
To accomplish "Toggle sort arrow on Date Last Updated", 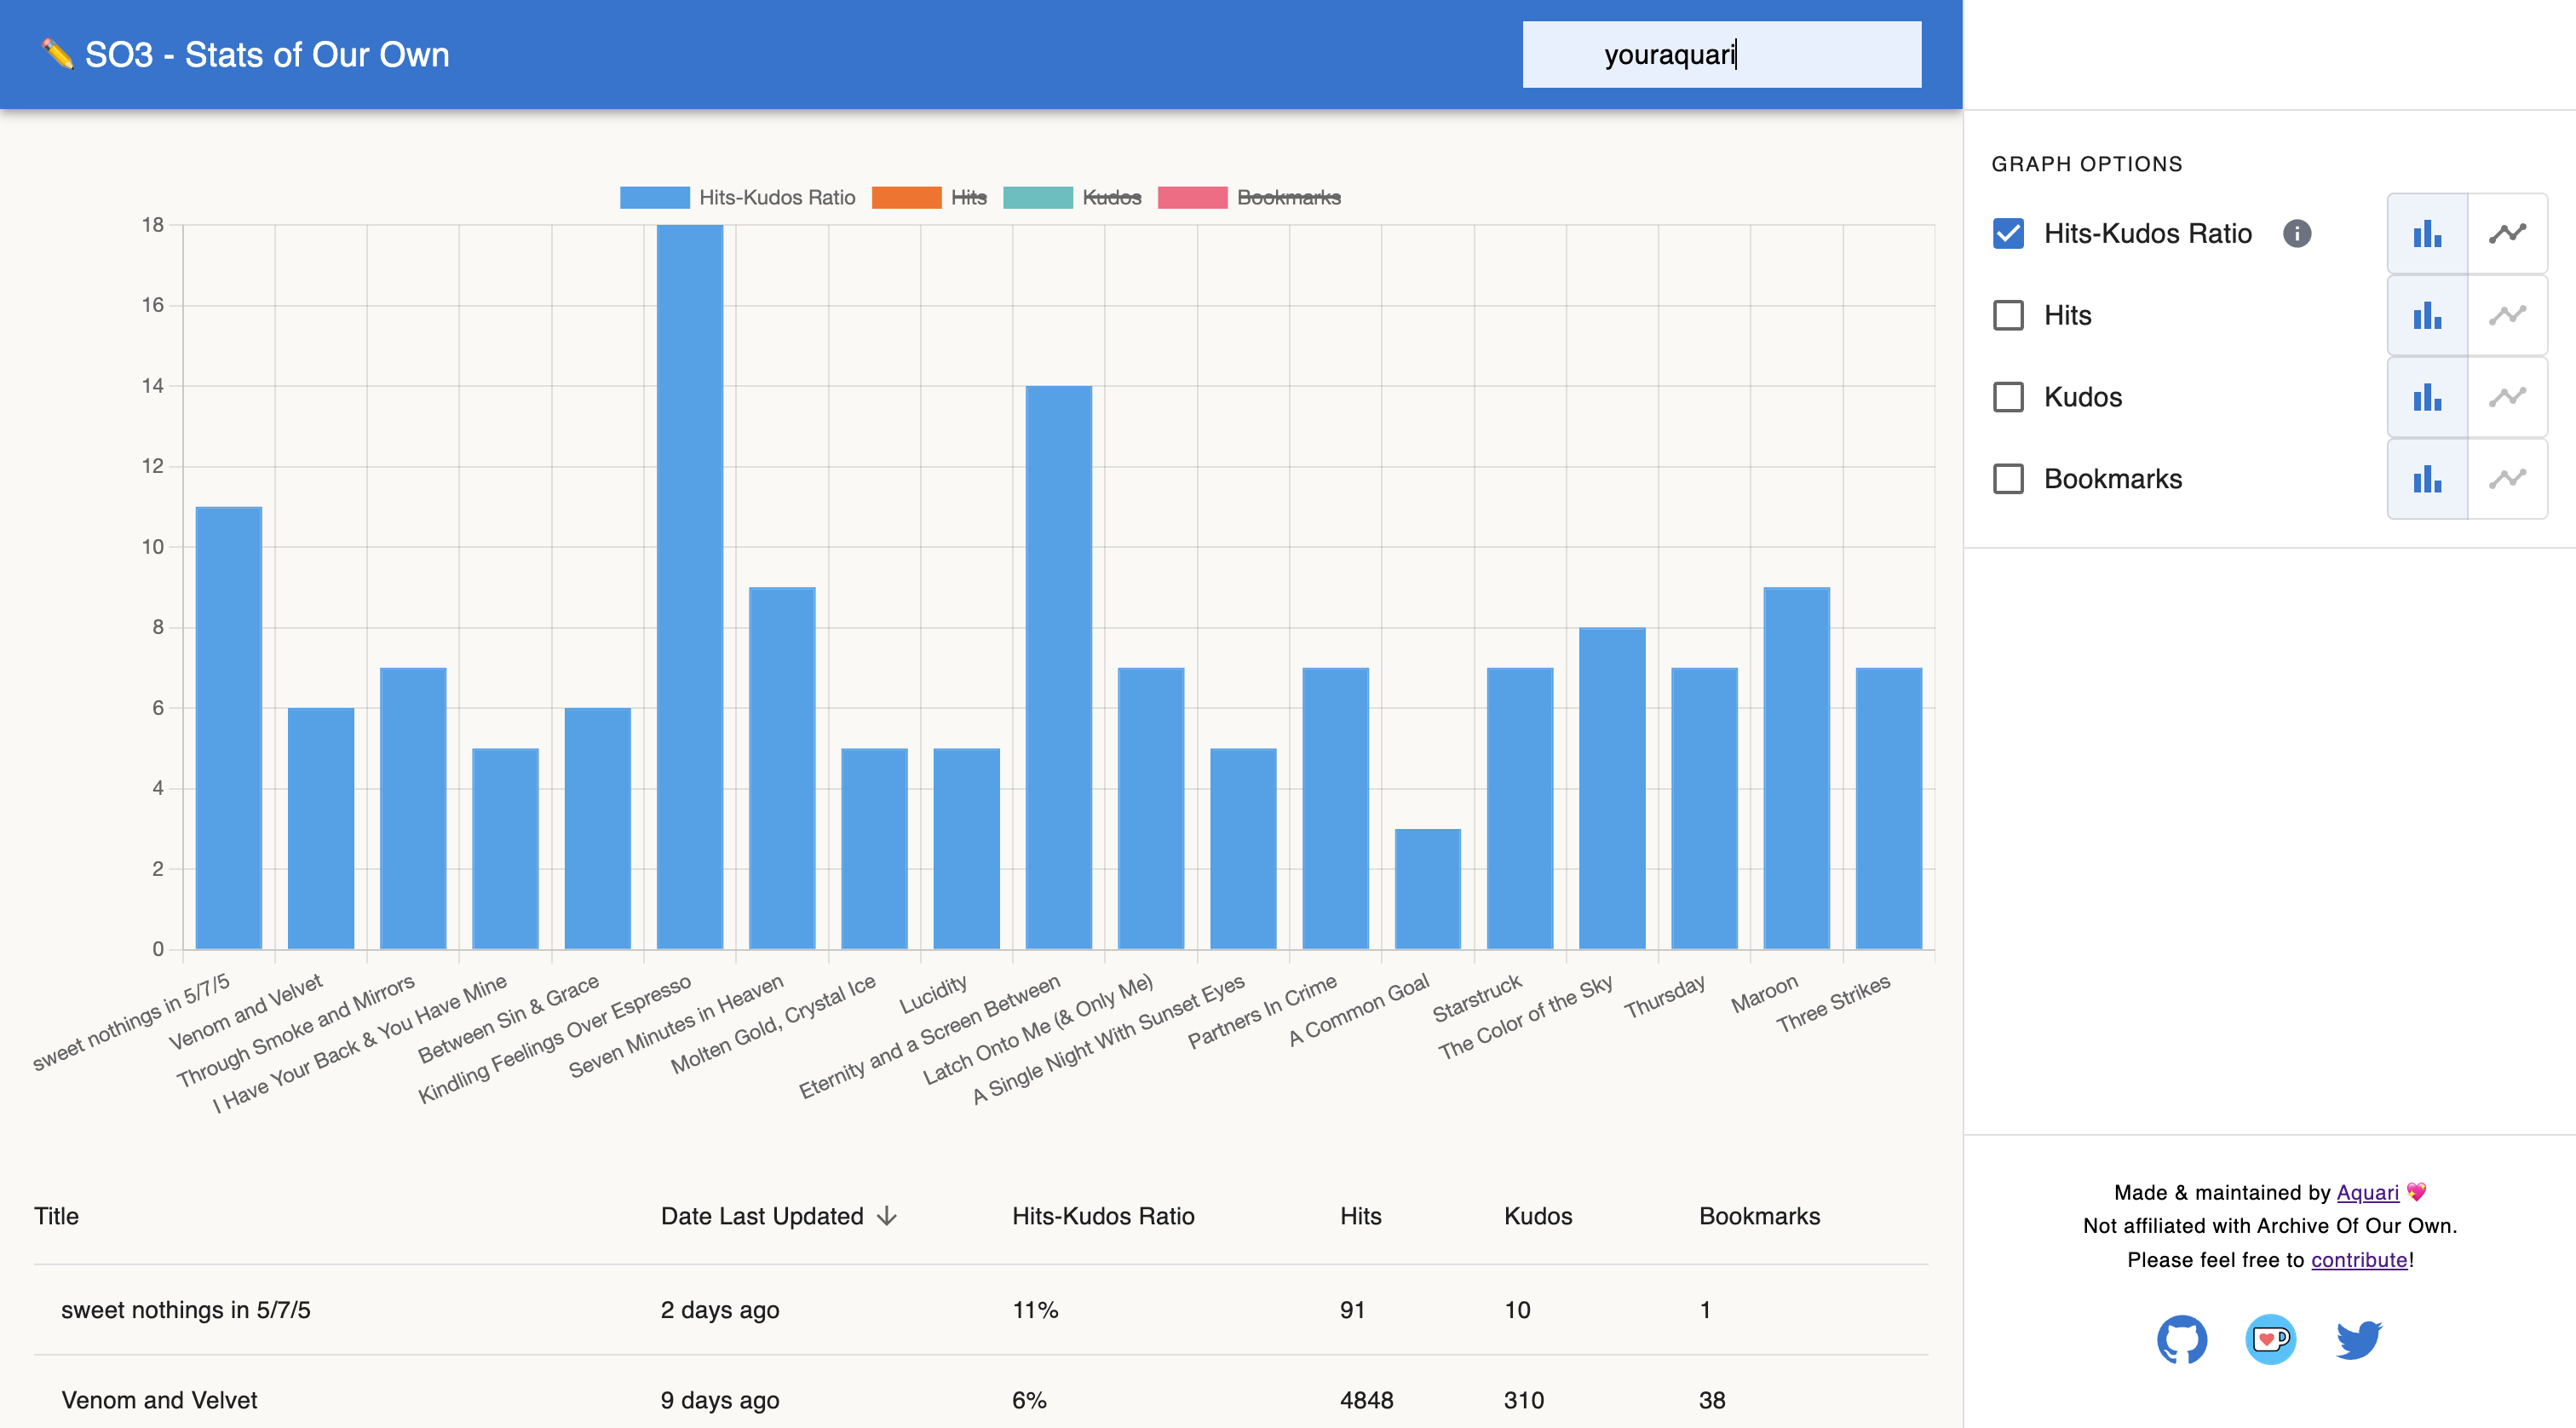I will coord(887,1216).
